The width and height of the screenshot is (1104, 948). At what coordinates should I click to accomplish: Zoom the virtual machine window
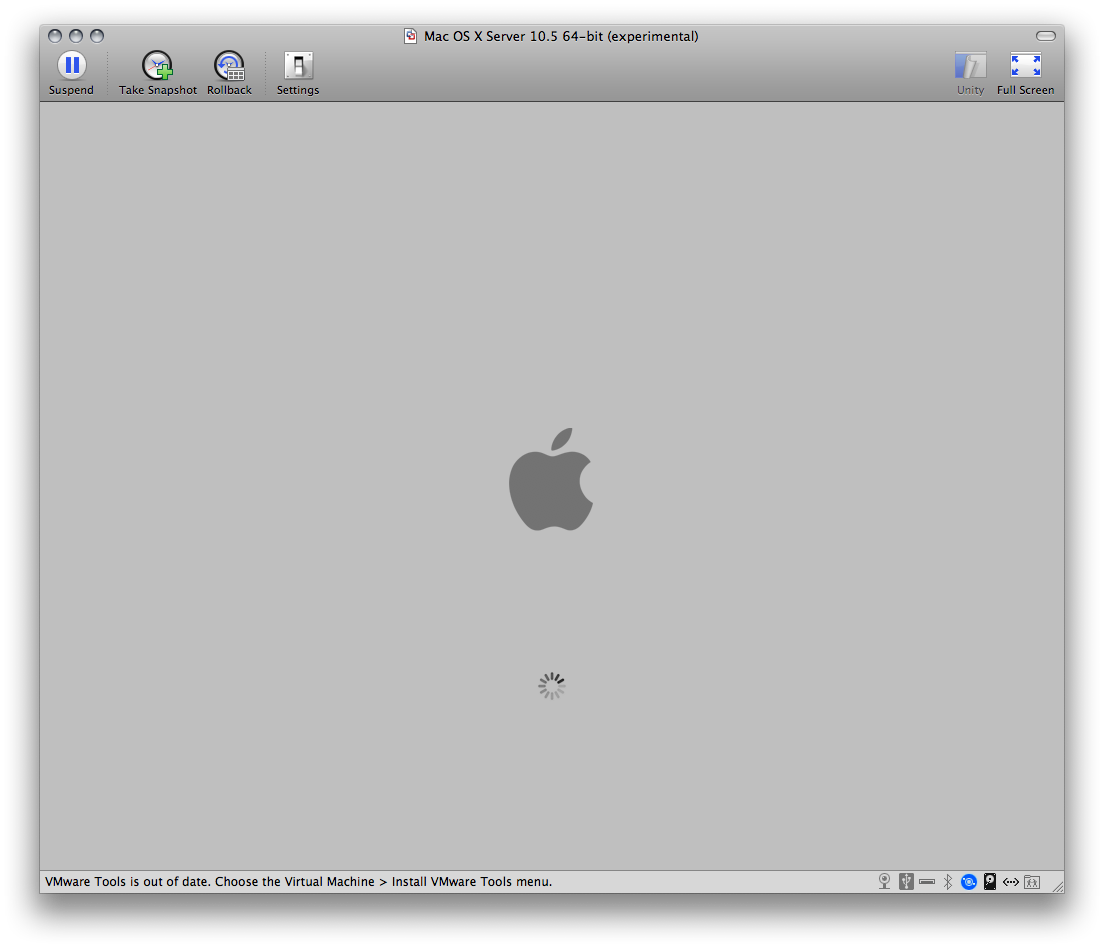[97, 36]
